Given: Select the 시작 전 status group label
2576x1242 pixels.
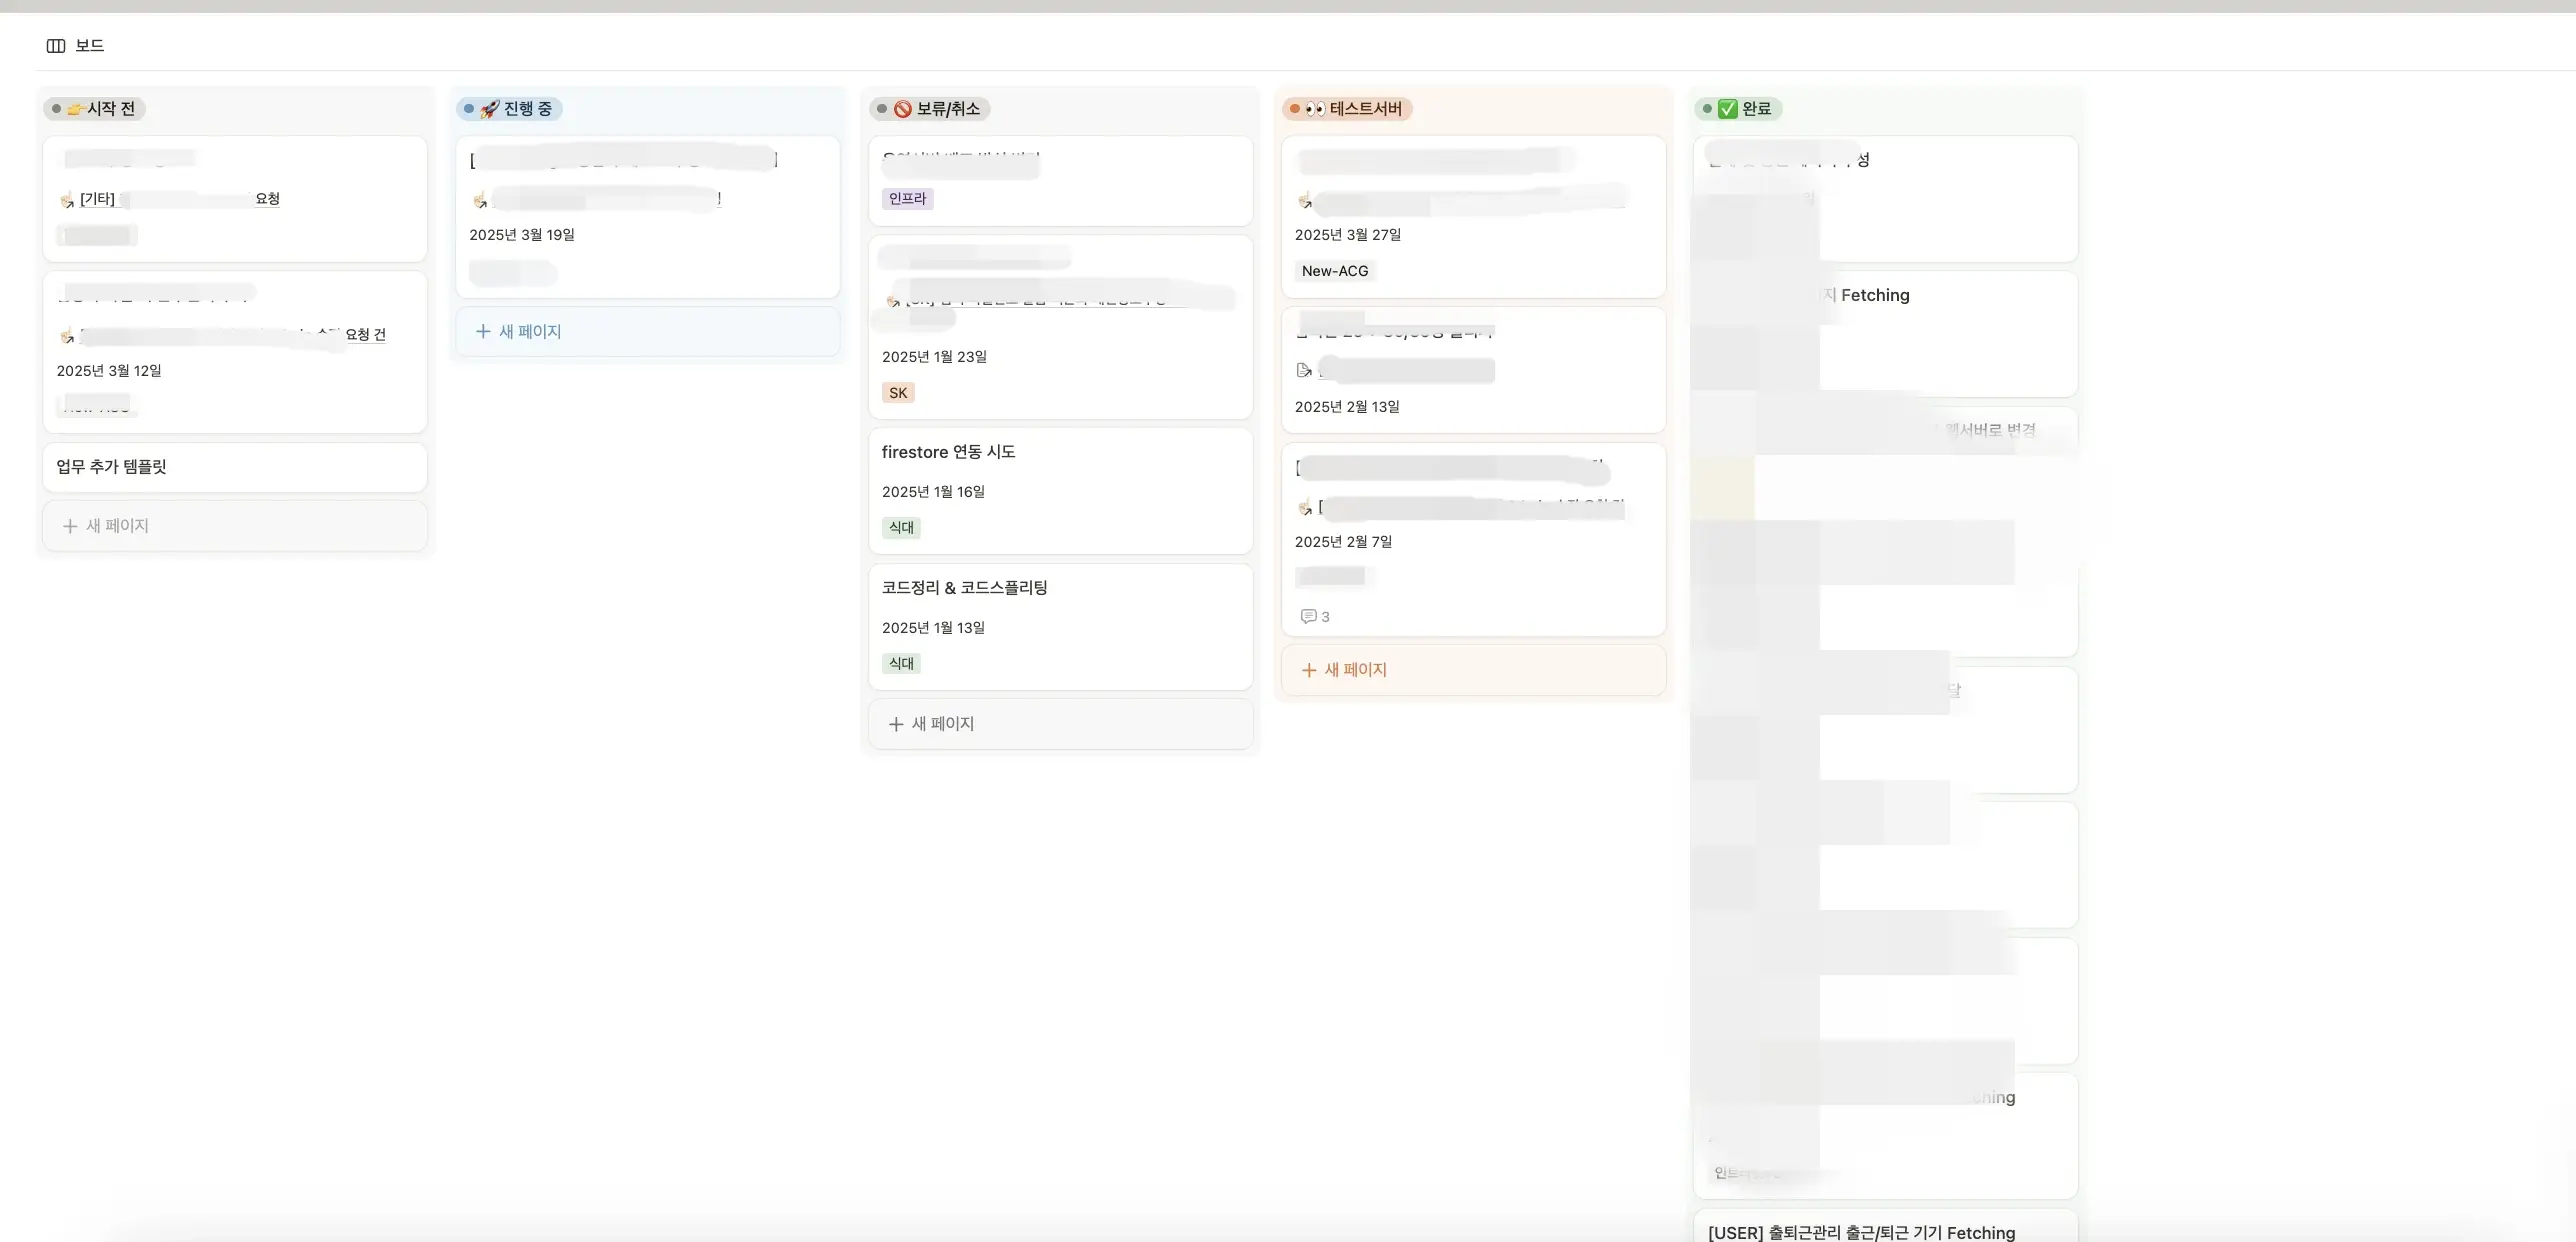Looking at the screenshot, I should click(x=109, y=109).
